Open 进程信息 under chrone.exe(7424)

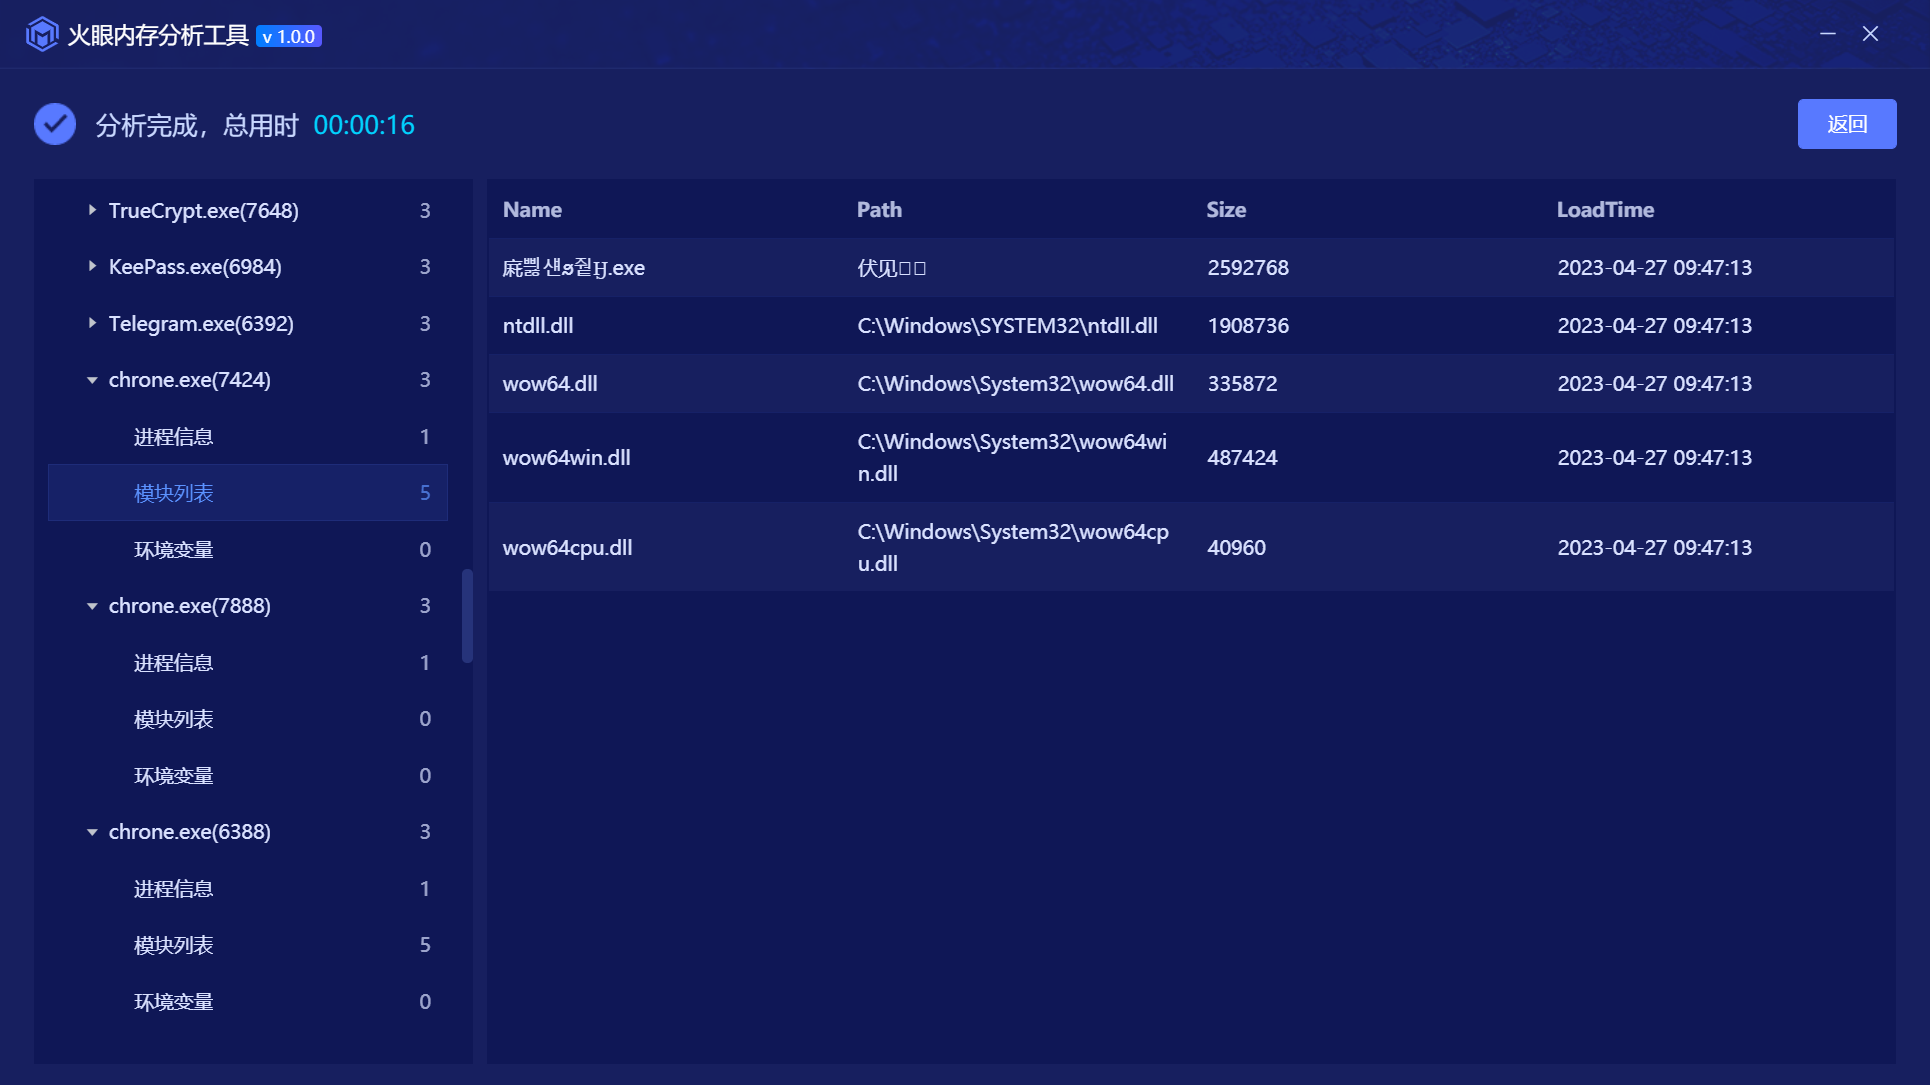tap(174, 437)
